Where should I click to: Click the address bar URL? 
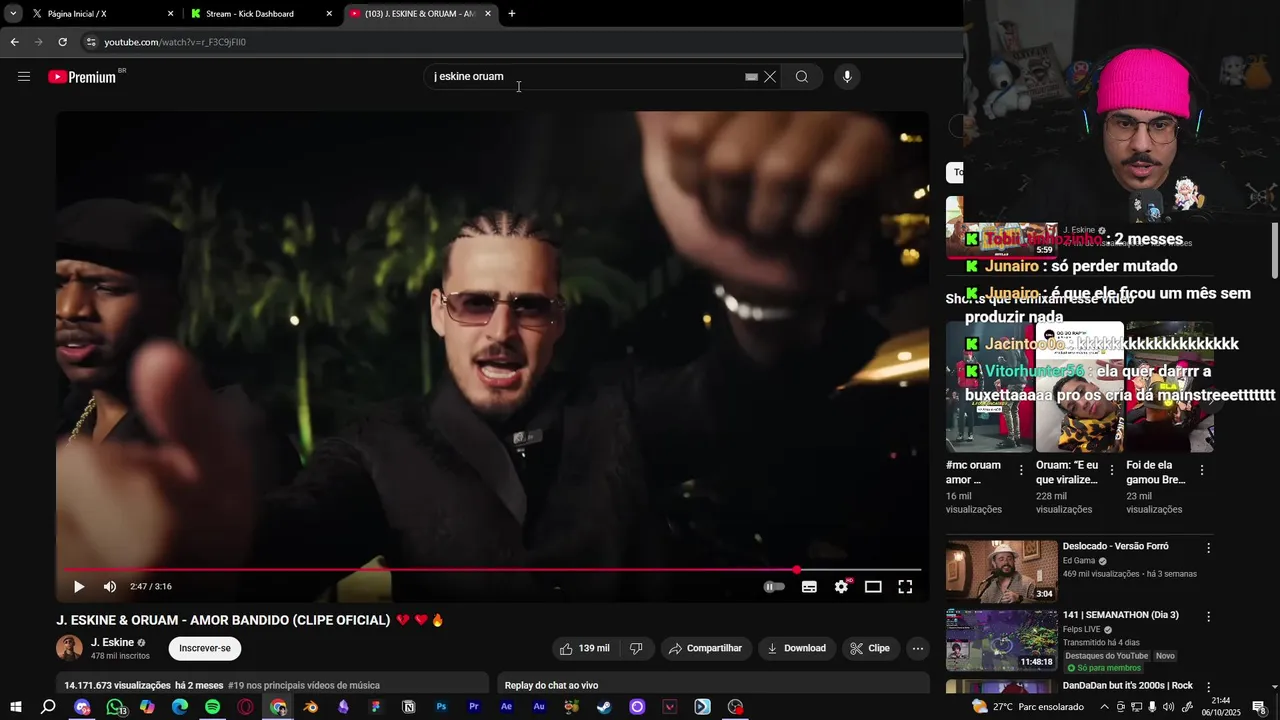point(175,42)
